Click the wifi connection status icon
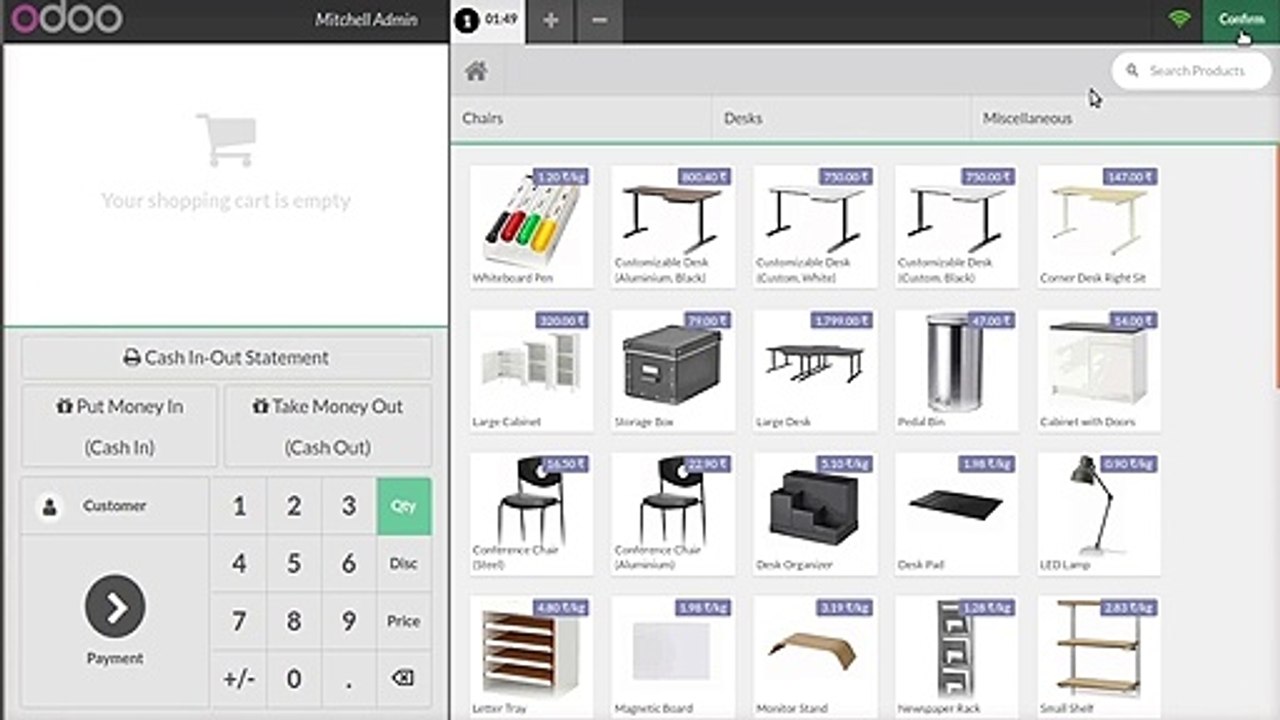 (x=1179, y=18)
